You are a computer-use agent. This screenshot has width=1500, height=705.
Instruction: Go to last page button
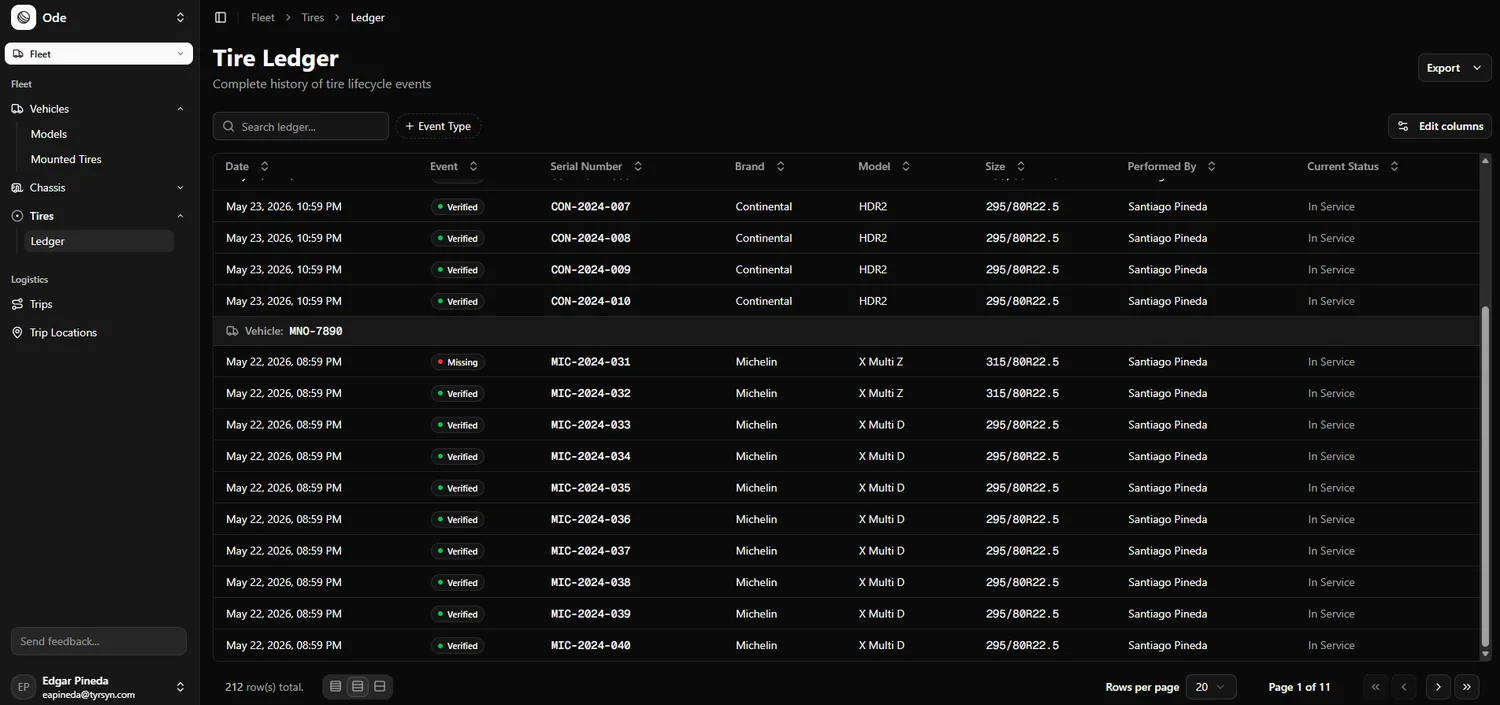coord(1467,687)
